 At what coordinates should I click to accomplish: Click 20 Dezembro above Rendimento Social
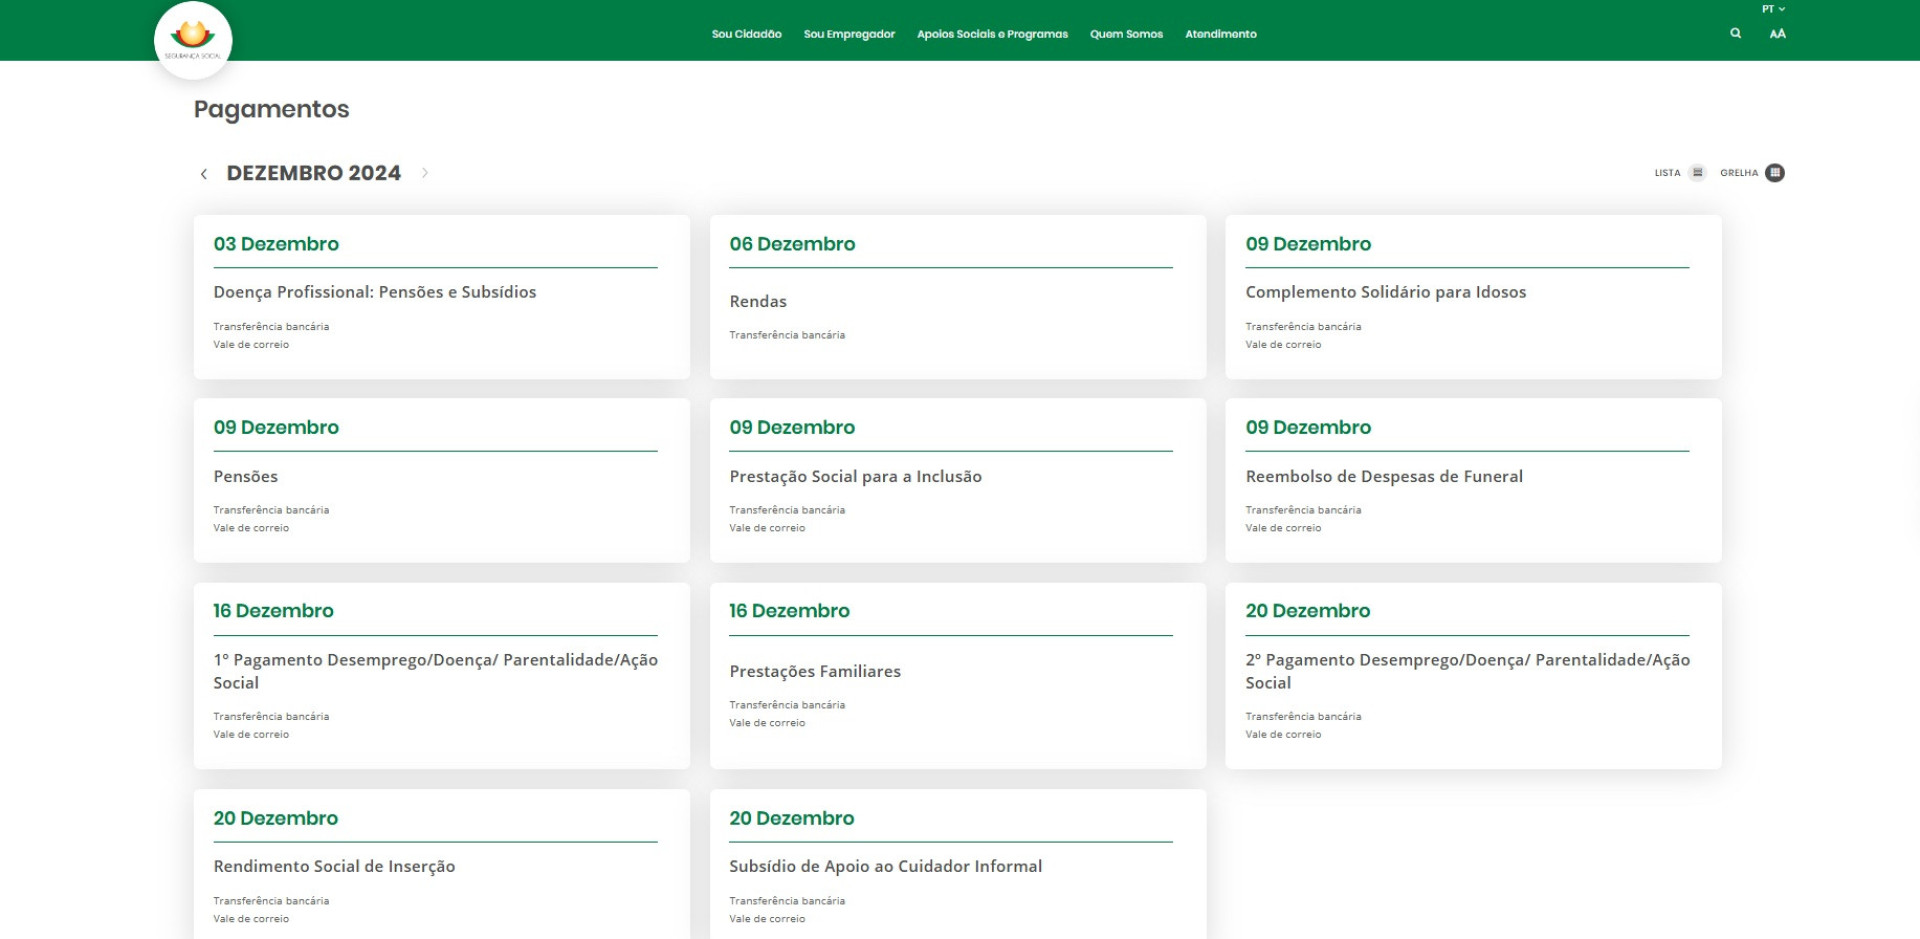tap(276, 818)
